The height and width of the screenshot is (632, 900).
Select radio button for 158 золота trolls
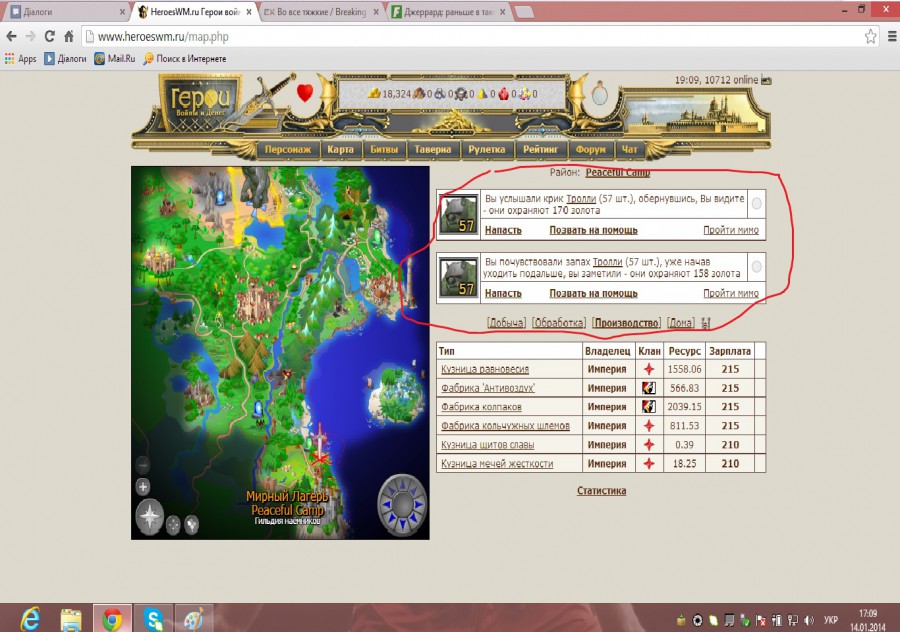(x=757, y=266)
